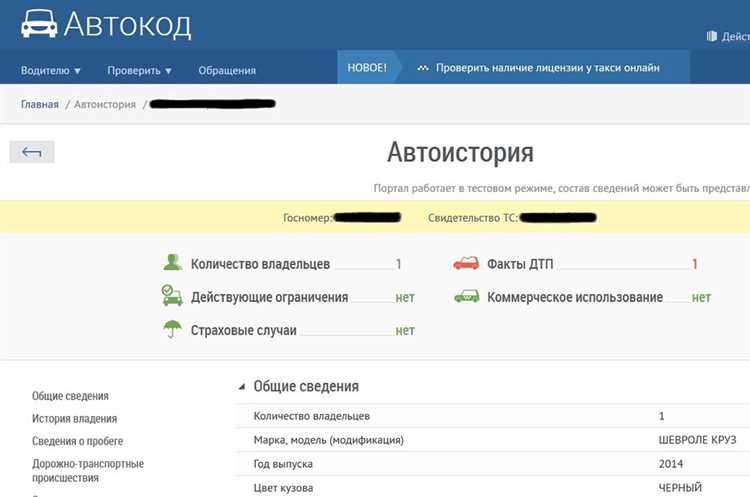Screen dimensions: 750x497
Task: Click the green taxi Коммерческое использование icon
Action: (x=466, y=296)
